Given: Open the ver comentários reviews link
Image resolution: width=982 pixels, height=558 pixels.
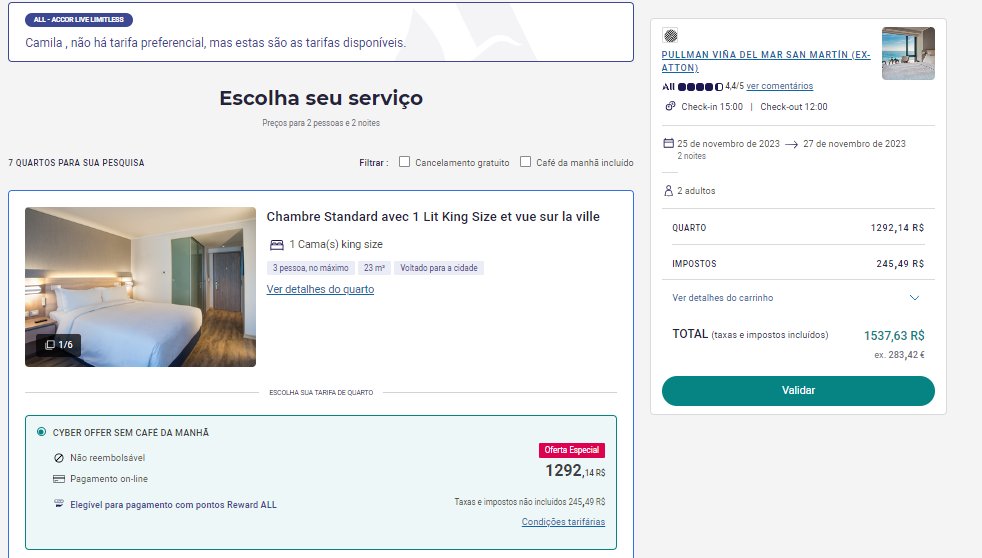Looking at the screenshot, I should pos(779,86).
